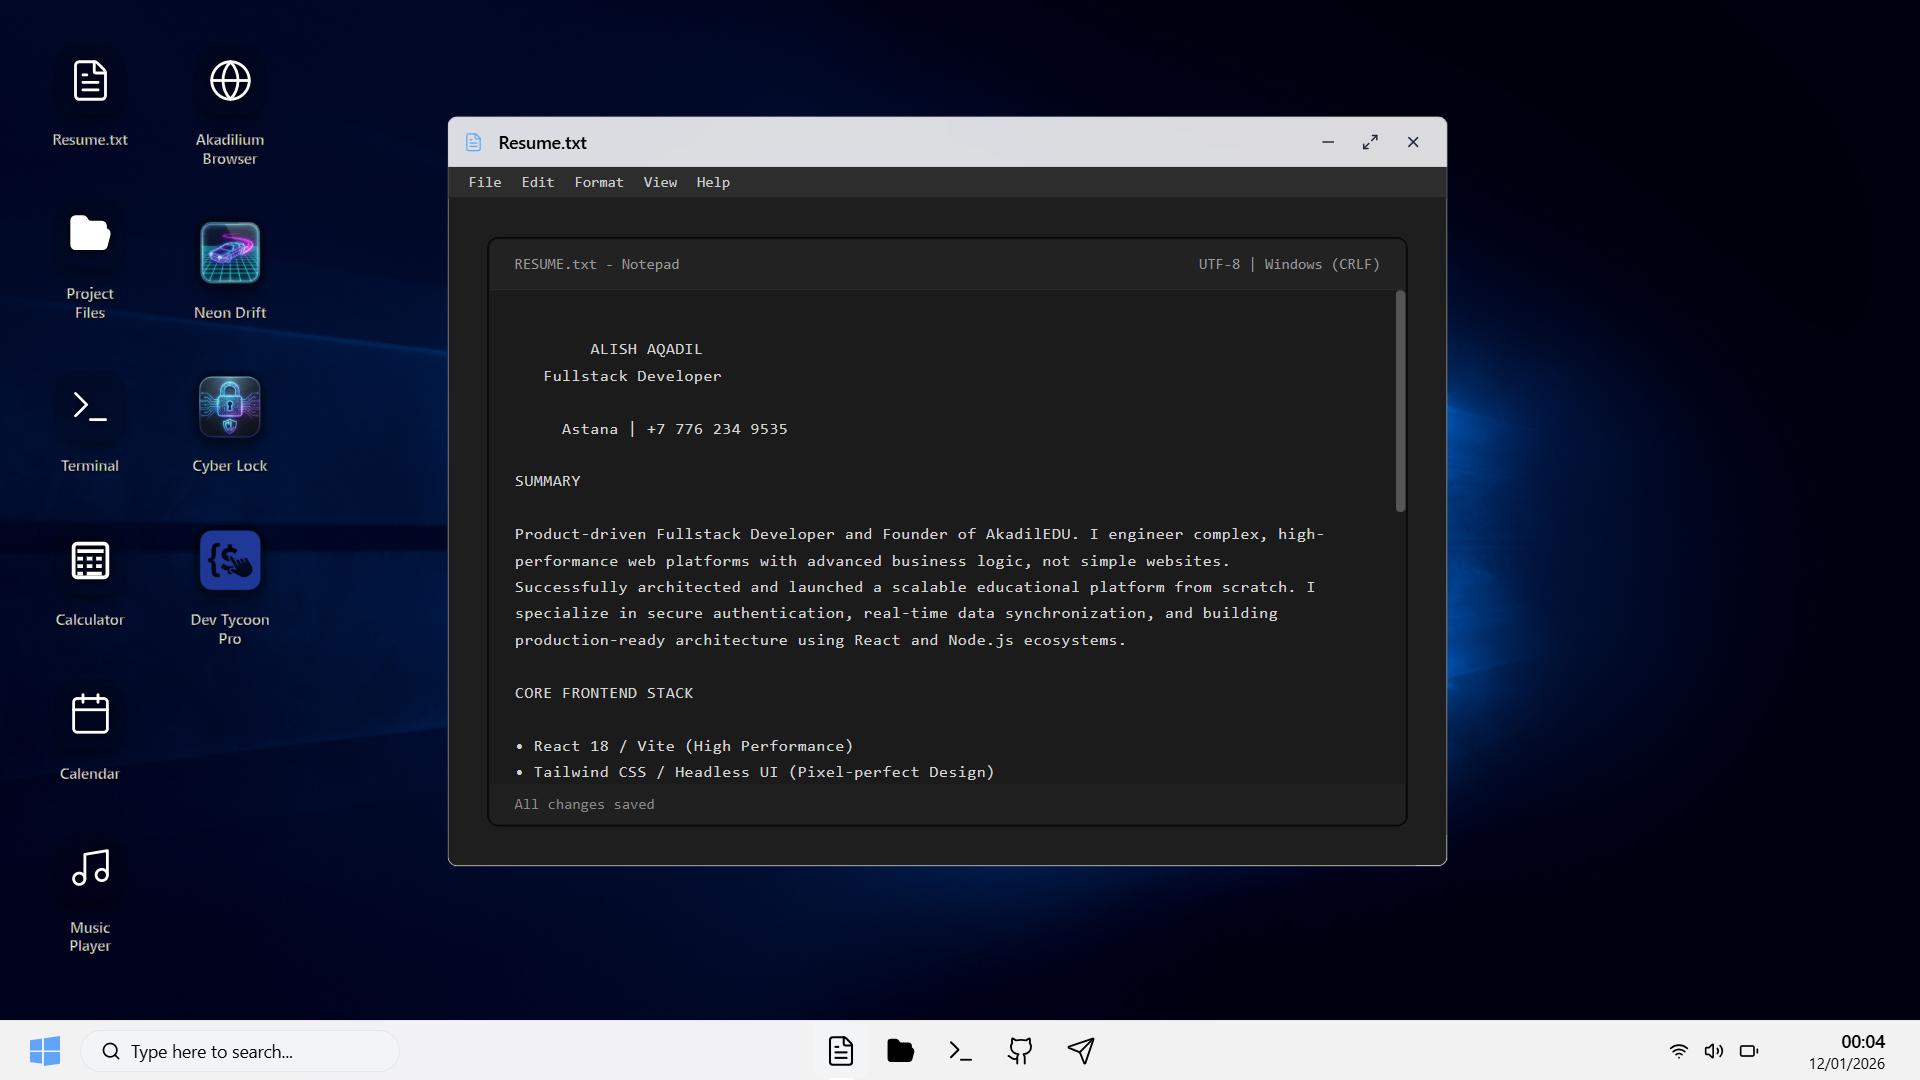This screenshot has height=1080, width=1920.
Task: Click the phone number '+7 776 234 9535'
Action: pos(717,429)
